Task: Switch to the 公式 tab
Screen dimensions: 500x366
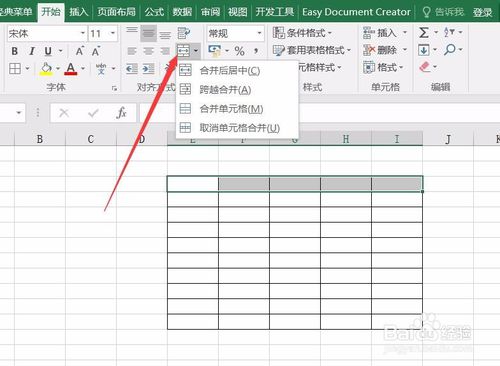Action: [154, 12]
